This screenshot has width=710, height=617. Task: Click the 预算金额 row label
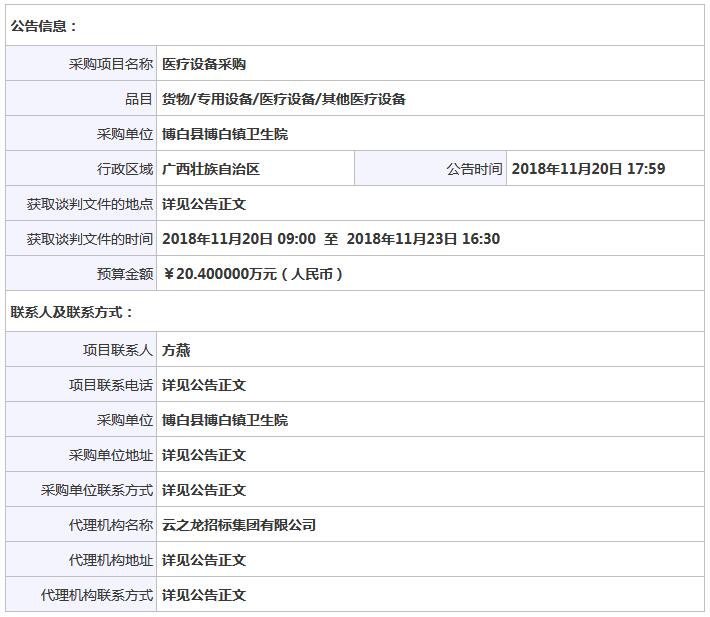tap(124, 274)
